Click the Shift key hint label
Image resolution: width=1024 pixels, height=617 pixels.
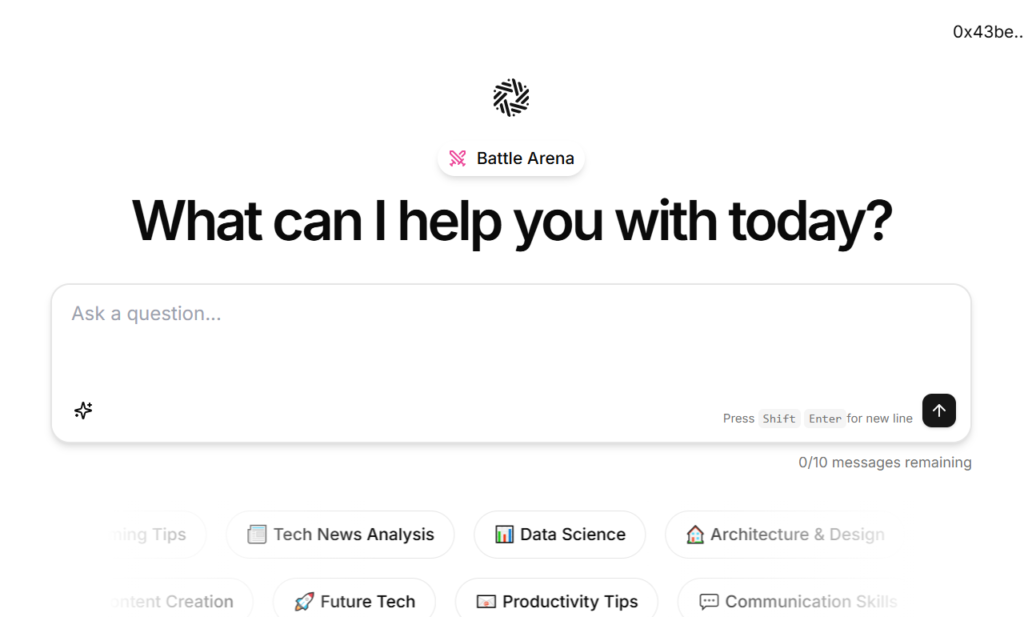click(779, 419)
